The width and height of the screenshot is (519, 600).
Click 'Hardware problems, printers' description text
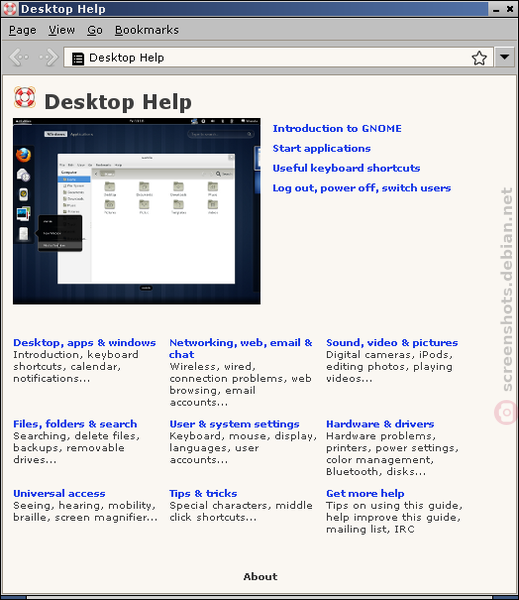coord(392,454)
